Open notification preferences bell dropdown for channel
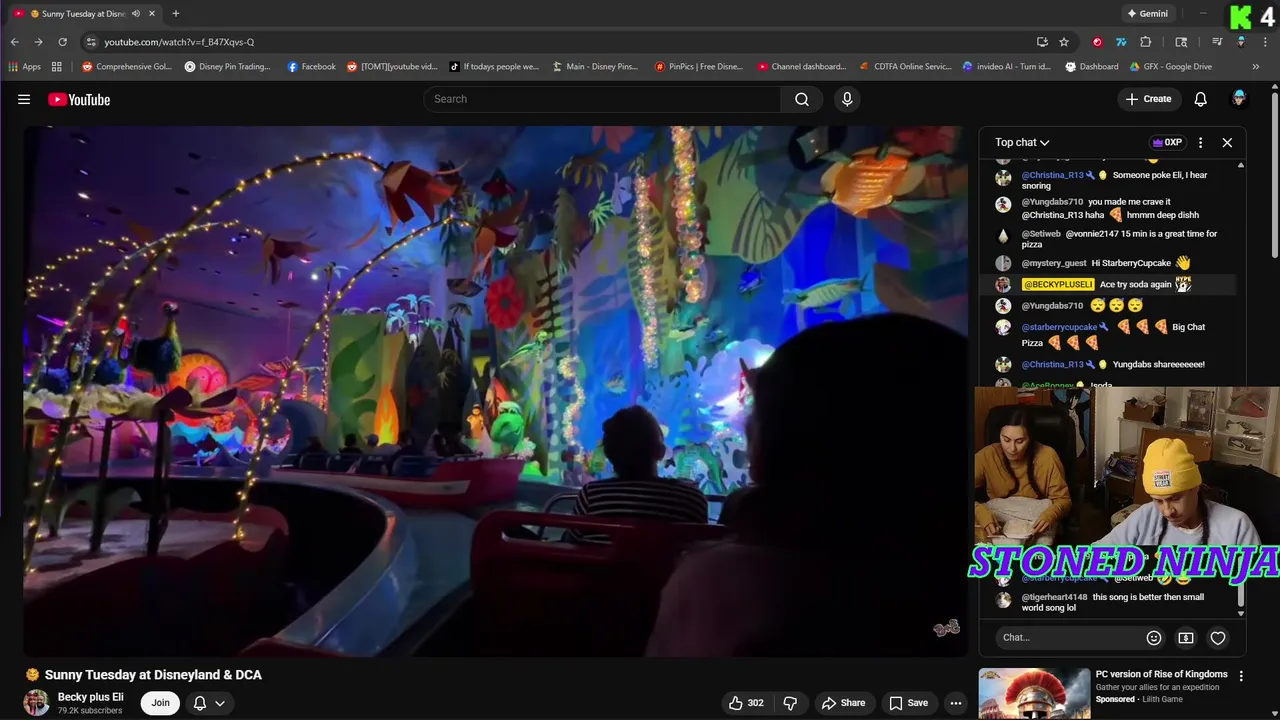Image resolution: width=1280 pixels, height=720 pixels. click(209, 703)
